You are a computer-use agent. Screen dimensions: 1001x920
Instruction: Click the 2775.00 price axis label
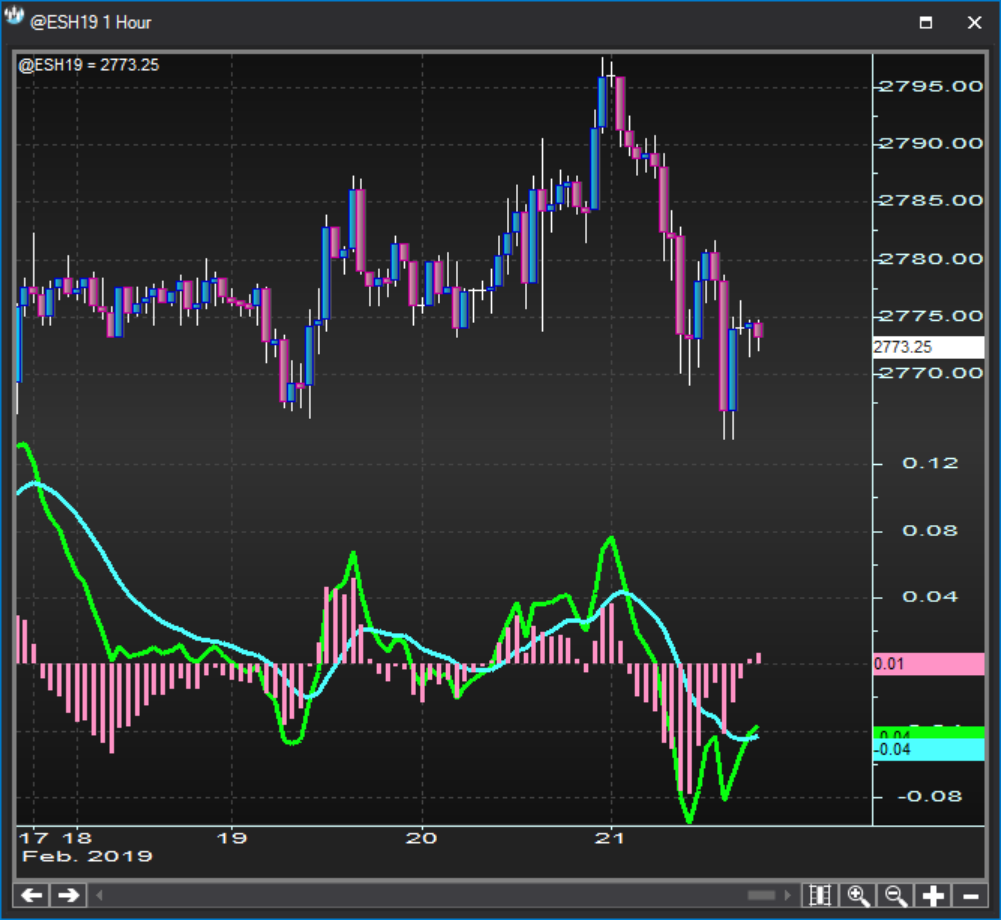(931, 316)
